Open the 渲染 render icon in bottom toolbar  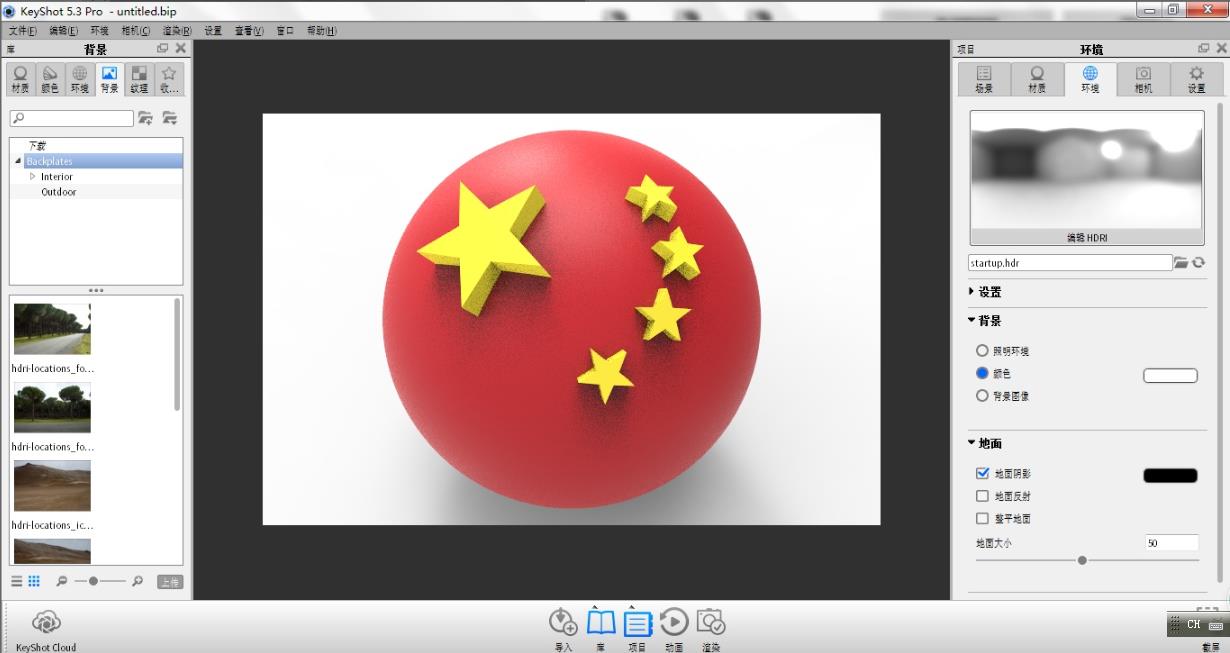[x=710, y=622]
